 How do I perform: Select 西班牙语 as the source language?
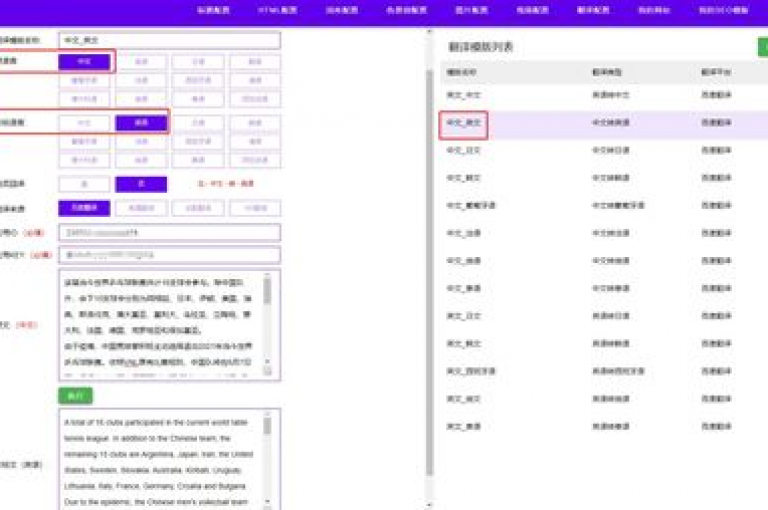[x=198, y=80]
